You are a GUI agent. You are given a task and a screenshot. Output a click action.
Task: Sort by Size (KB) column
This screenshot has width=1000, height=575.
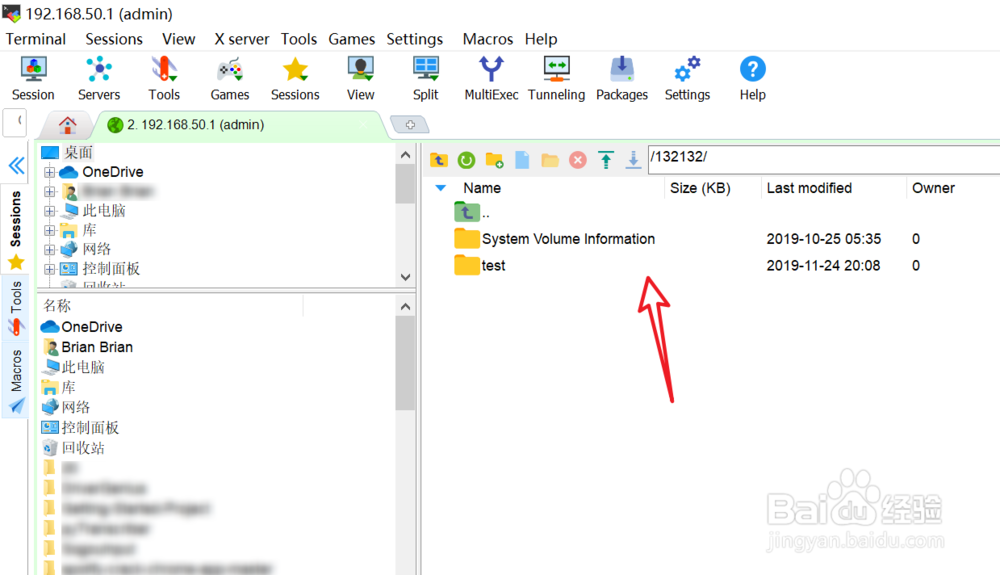[700, 188]
